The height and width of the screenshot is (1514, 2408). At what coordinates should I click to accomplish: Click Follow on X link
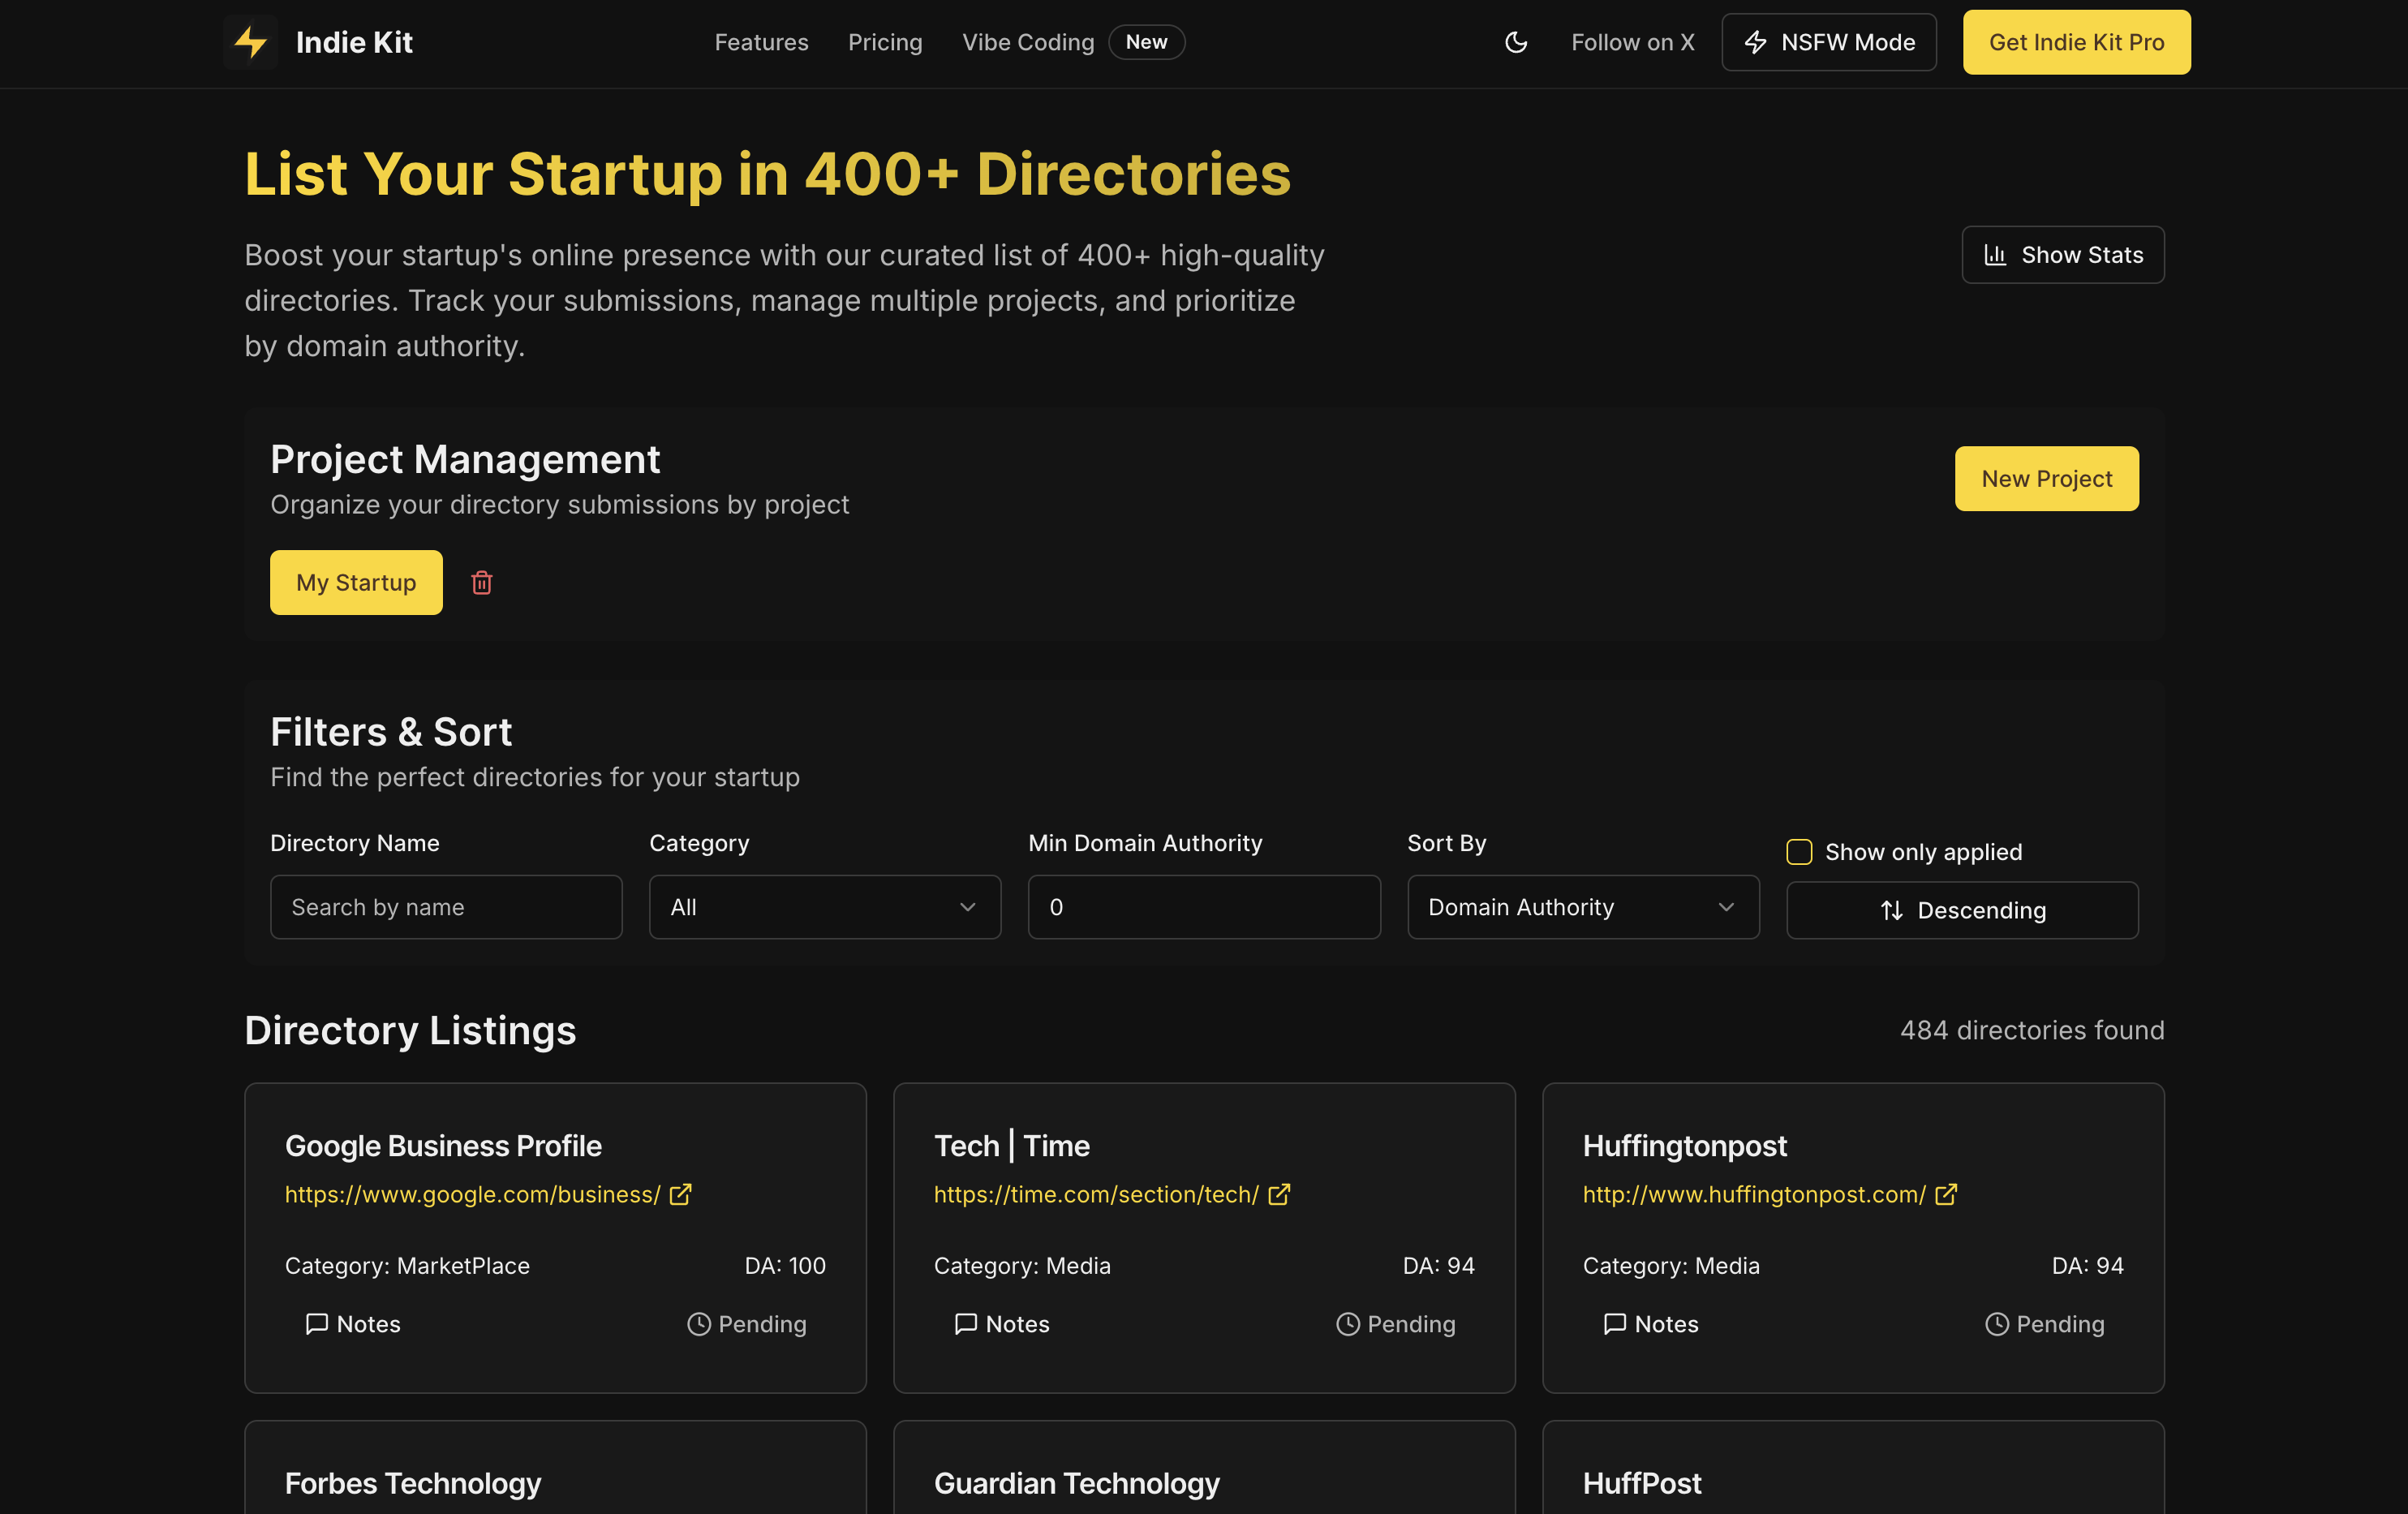(1632, 42)
